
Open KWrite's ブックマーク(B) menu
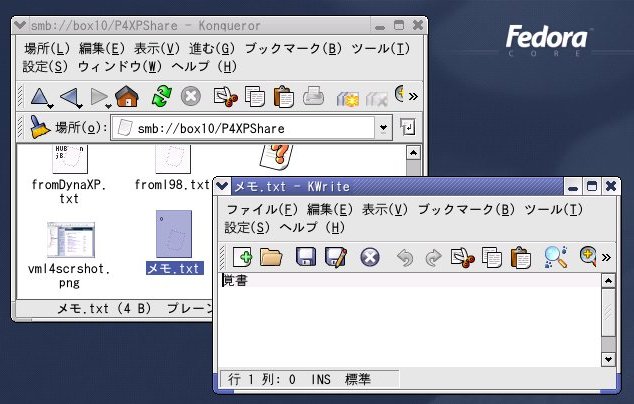tap(467, 209)
